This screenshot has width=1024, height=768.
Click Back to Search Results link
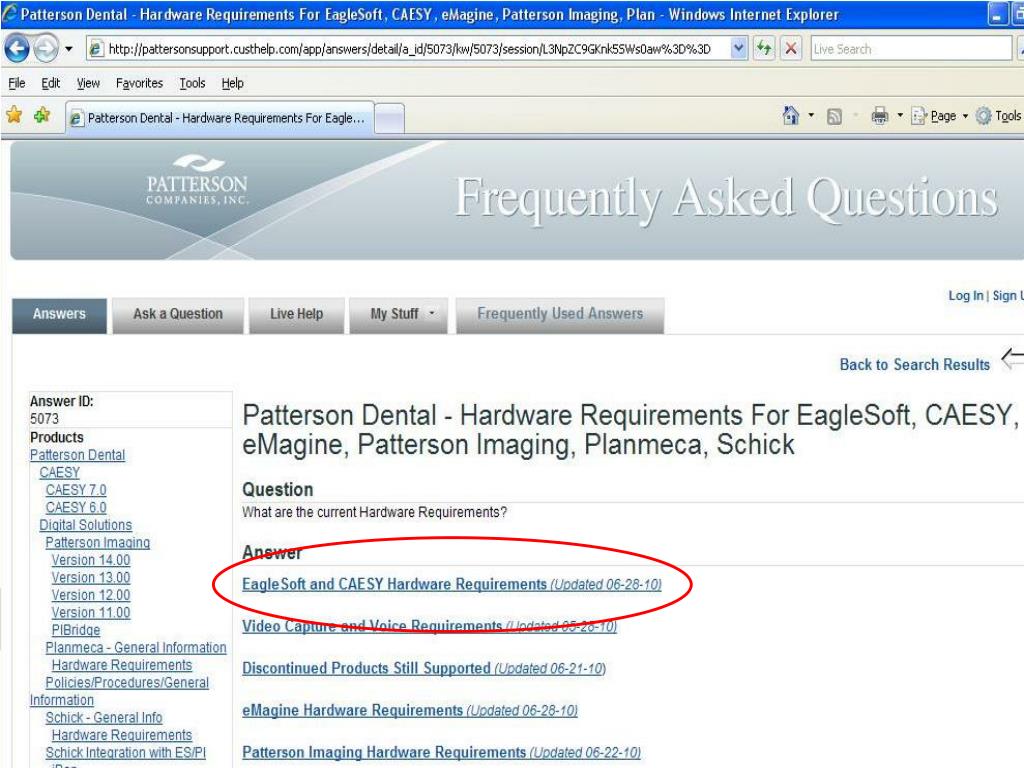tap(914, 364)
